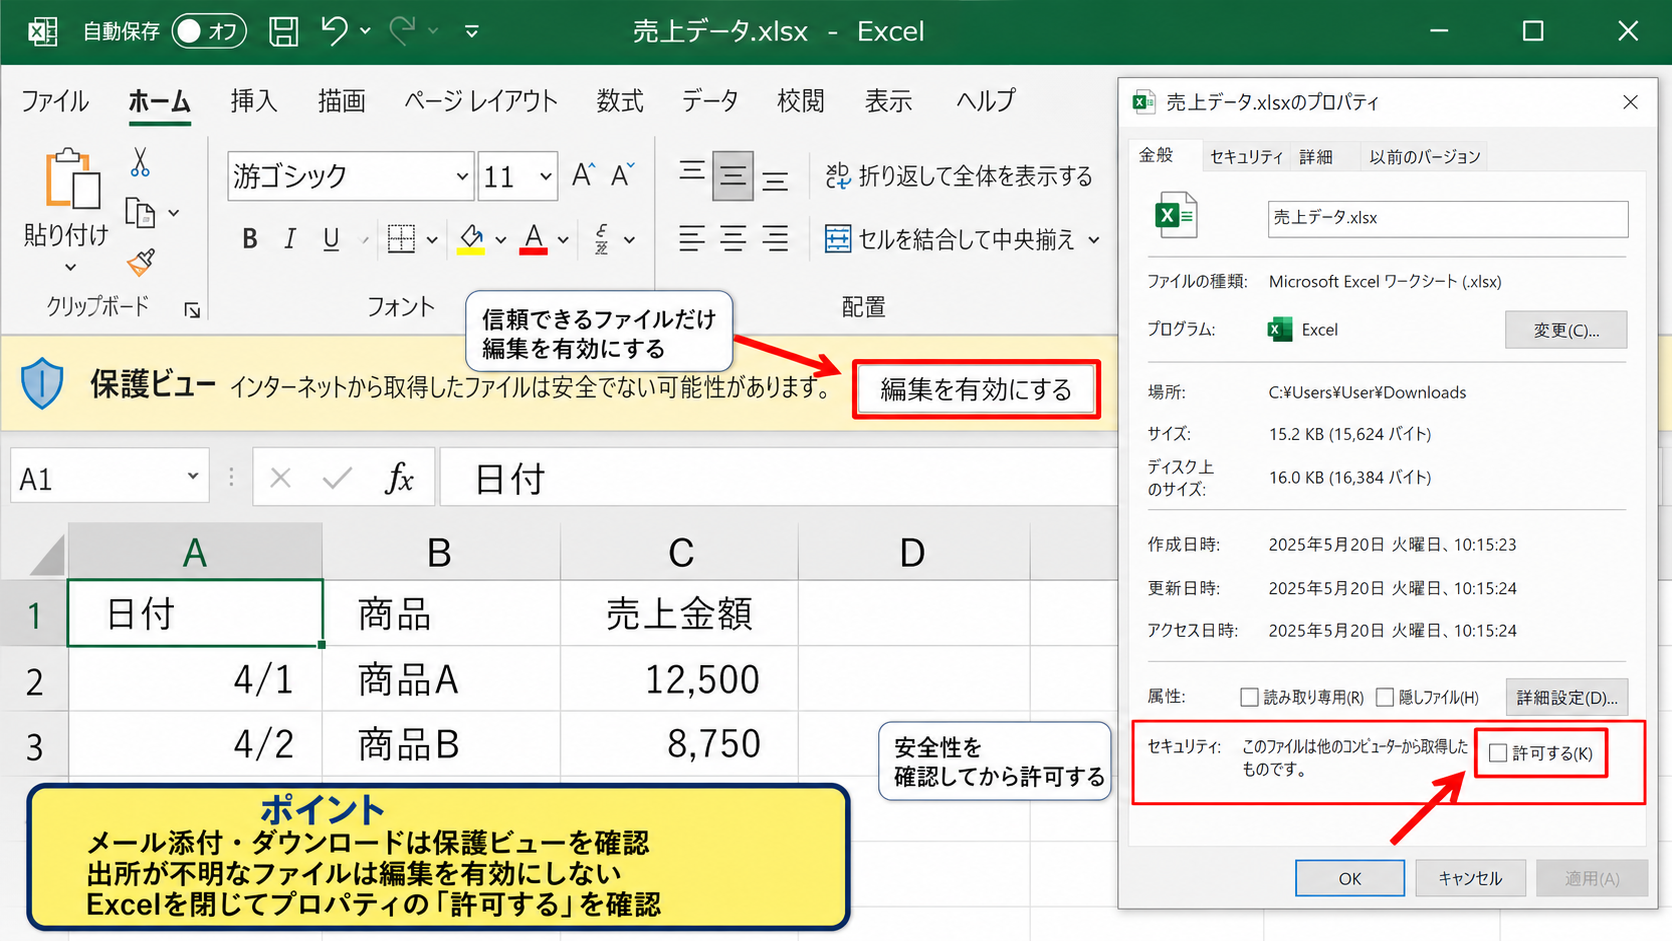Viewport: 1672px width, 941px height.
Task: Click the 詳細設定(D)... button
Action: [1567, 697]
